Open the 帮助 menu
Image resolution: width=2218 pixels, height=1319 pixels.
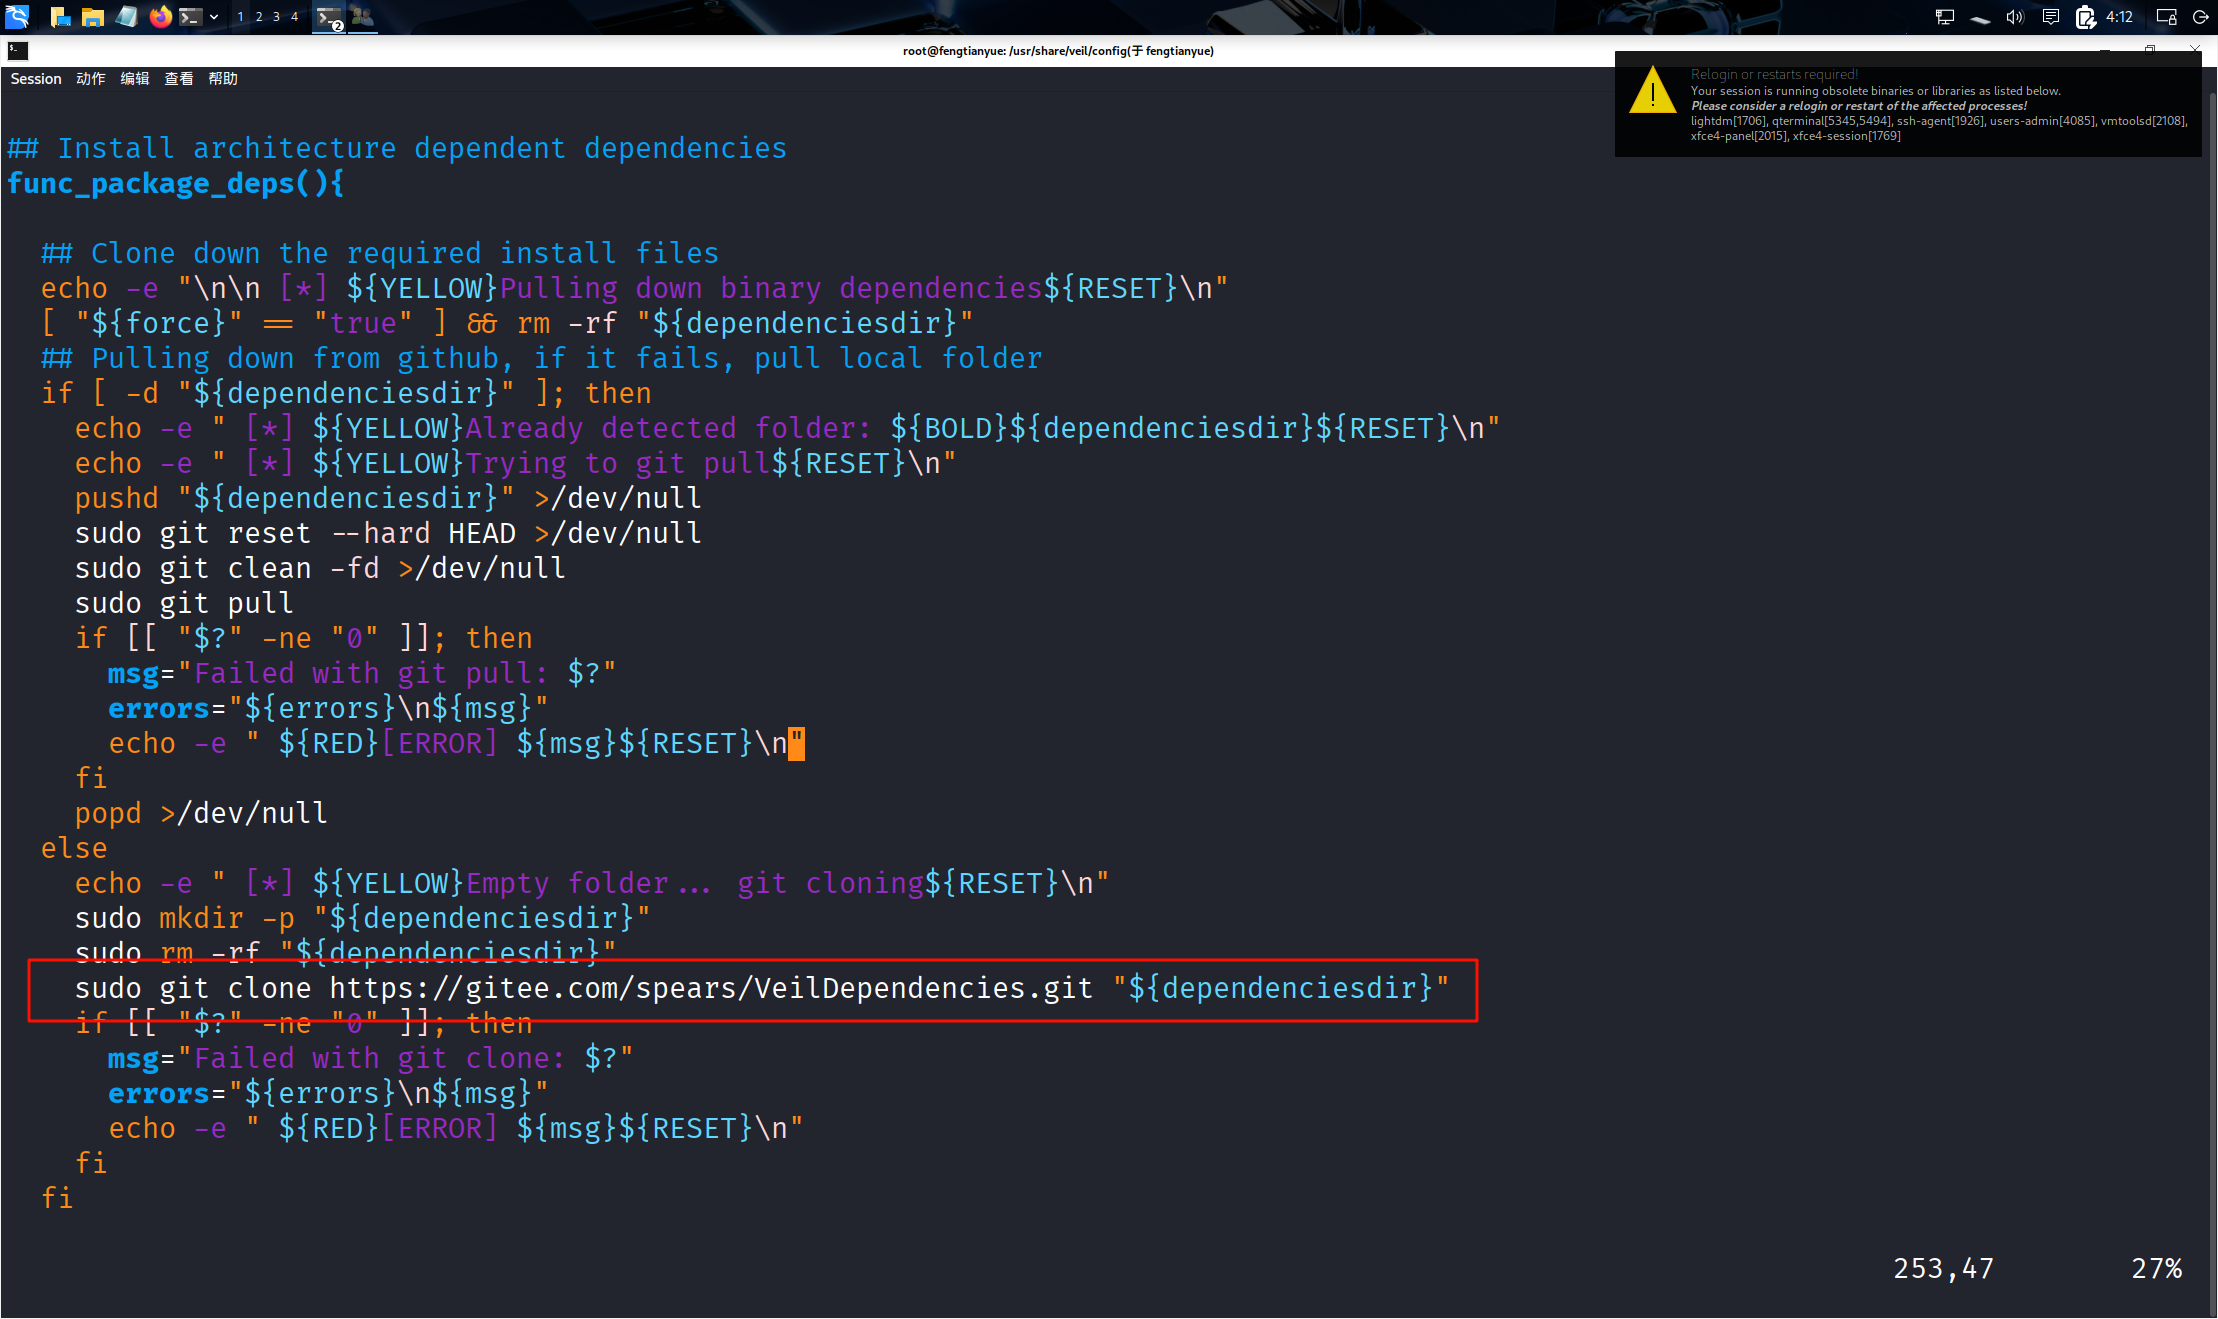click(x=223, y=79)
